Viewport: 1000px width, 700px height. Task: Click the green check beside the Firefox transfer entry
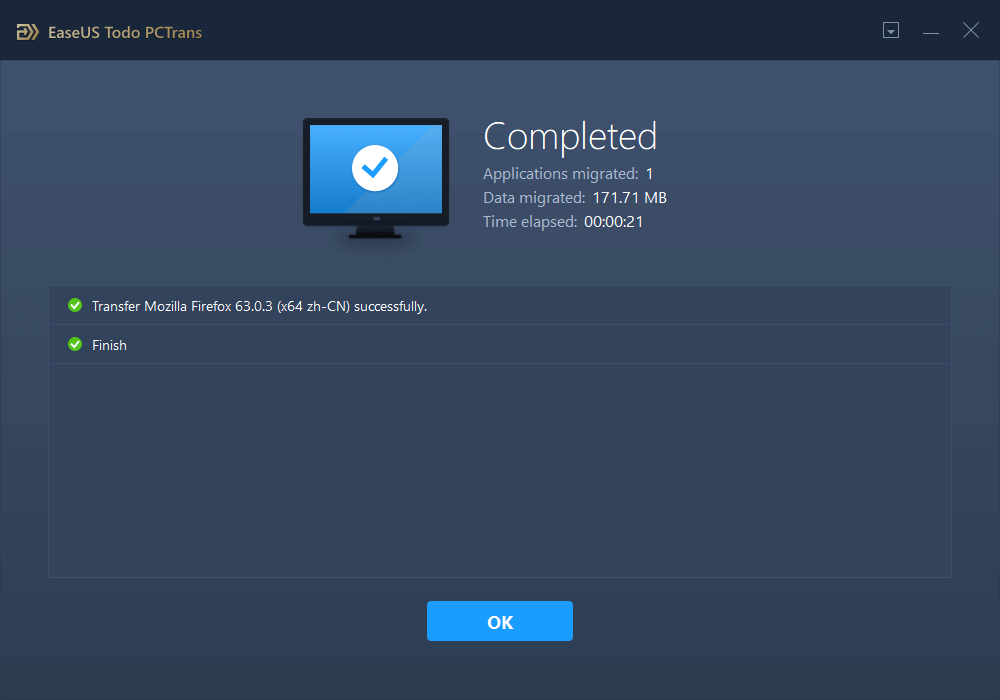tap(75, 305)
